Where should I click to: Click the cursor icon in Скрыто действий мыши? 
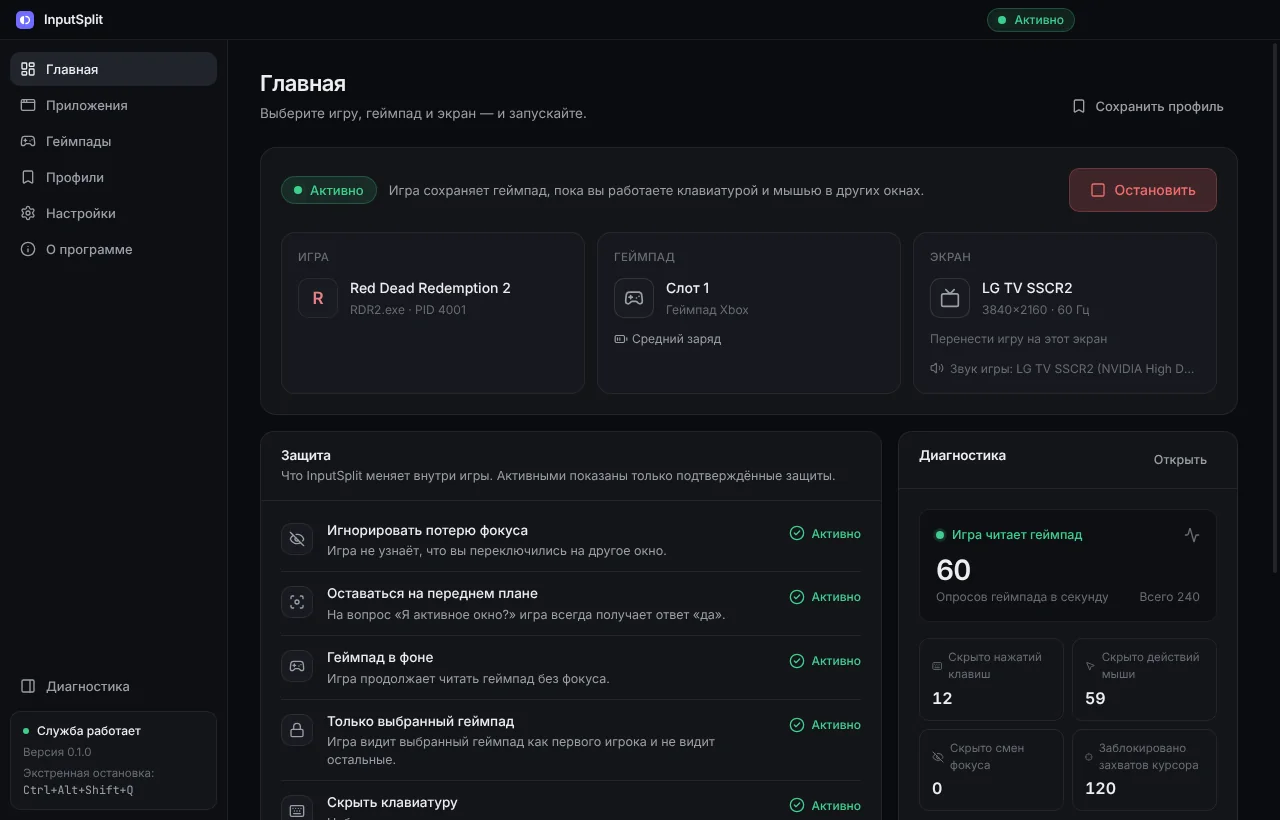tap(1091, 666)
